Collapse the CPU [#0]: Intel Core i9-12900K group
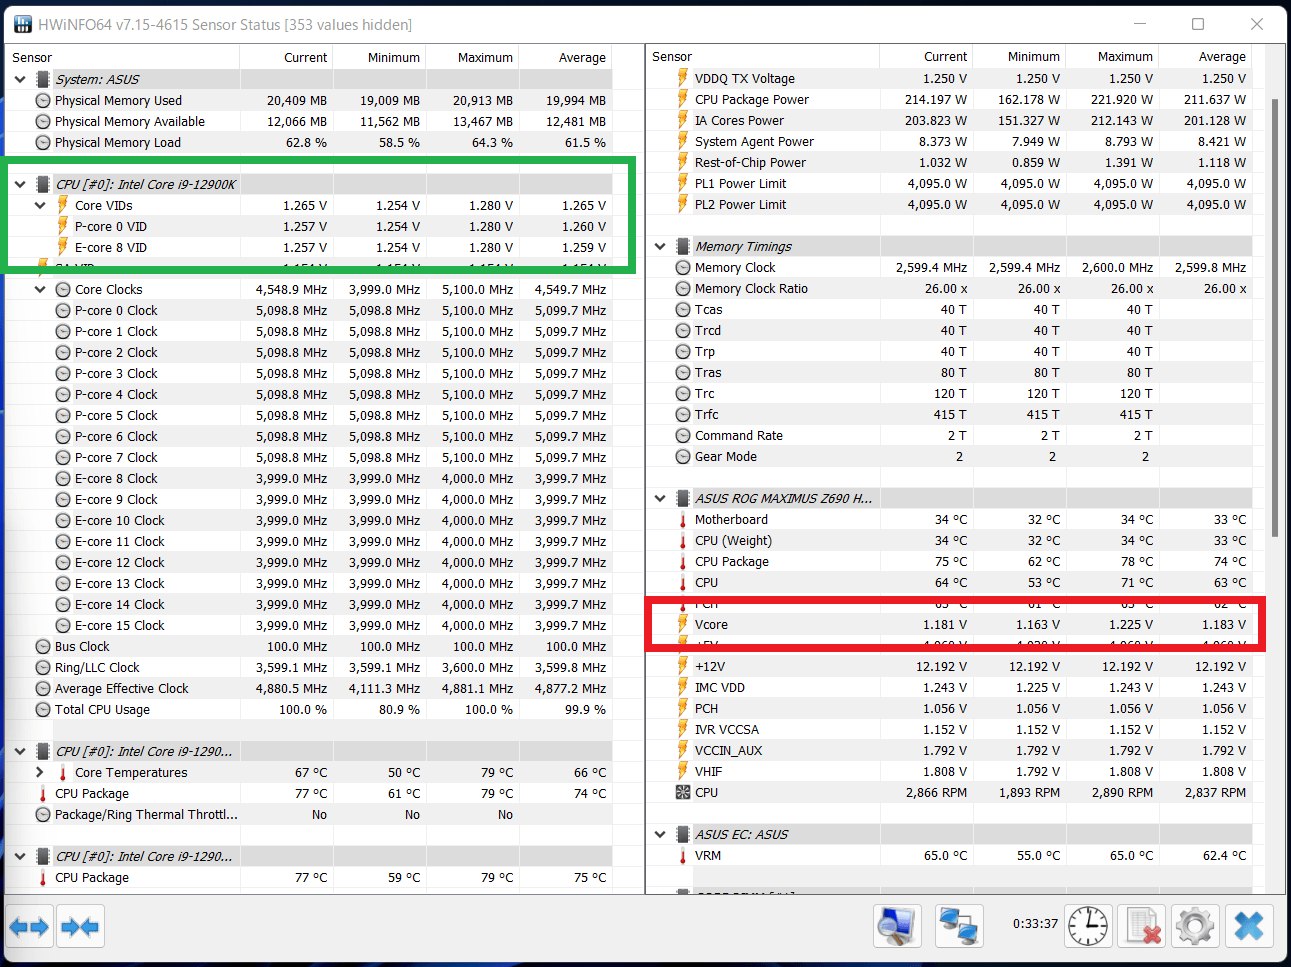 pos(20,184)
